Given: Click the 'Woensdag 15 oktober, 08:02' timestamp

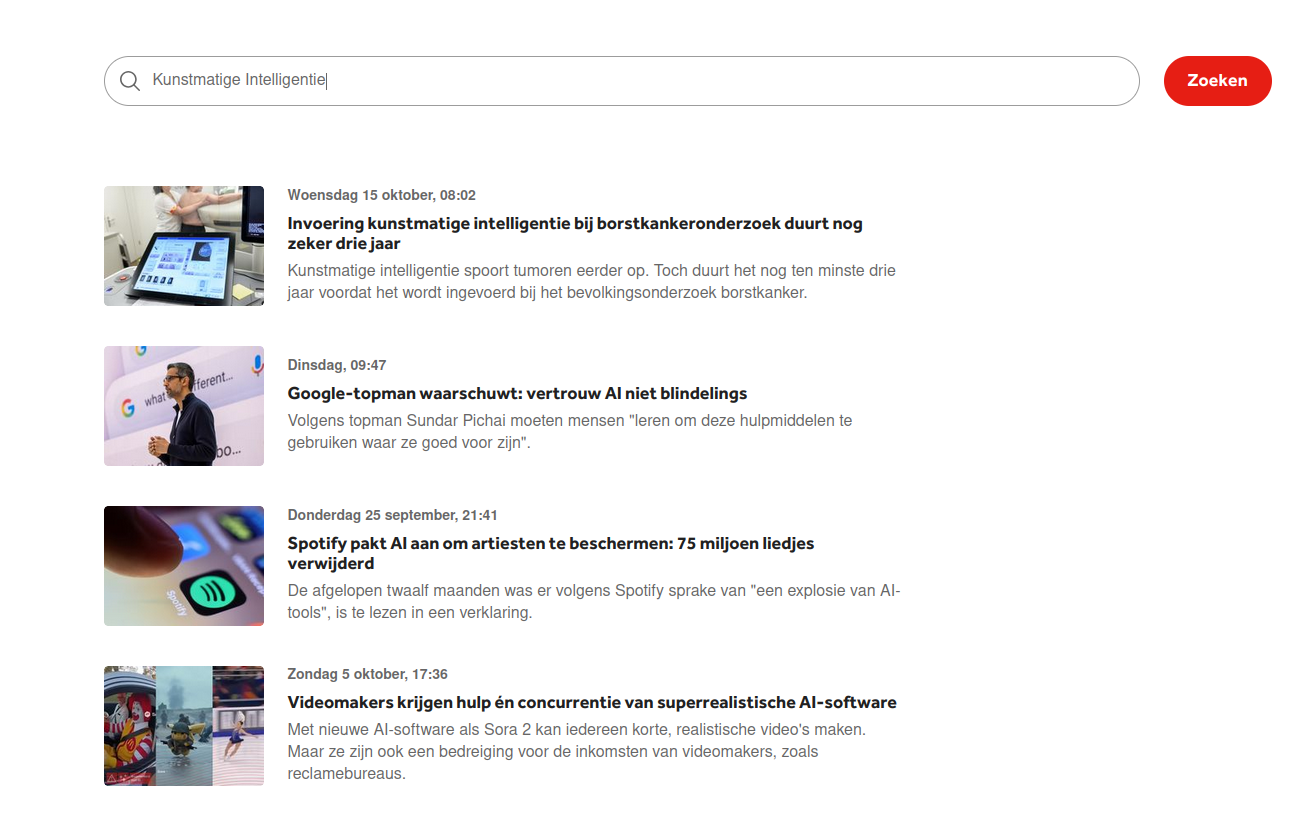Looking at the screenshot, I should pos(381,195).
